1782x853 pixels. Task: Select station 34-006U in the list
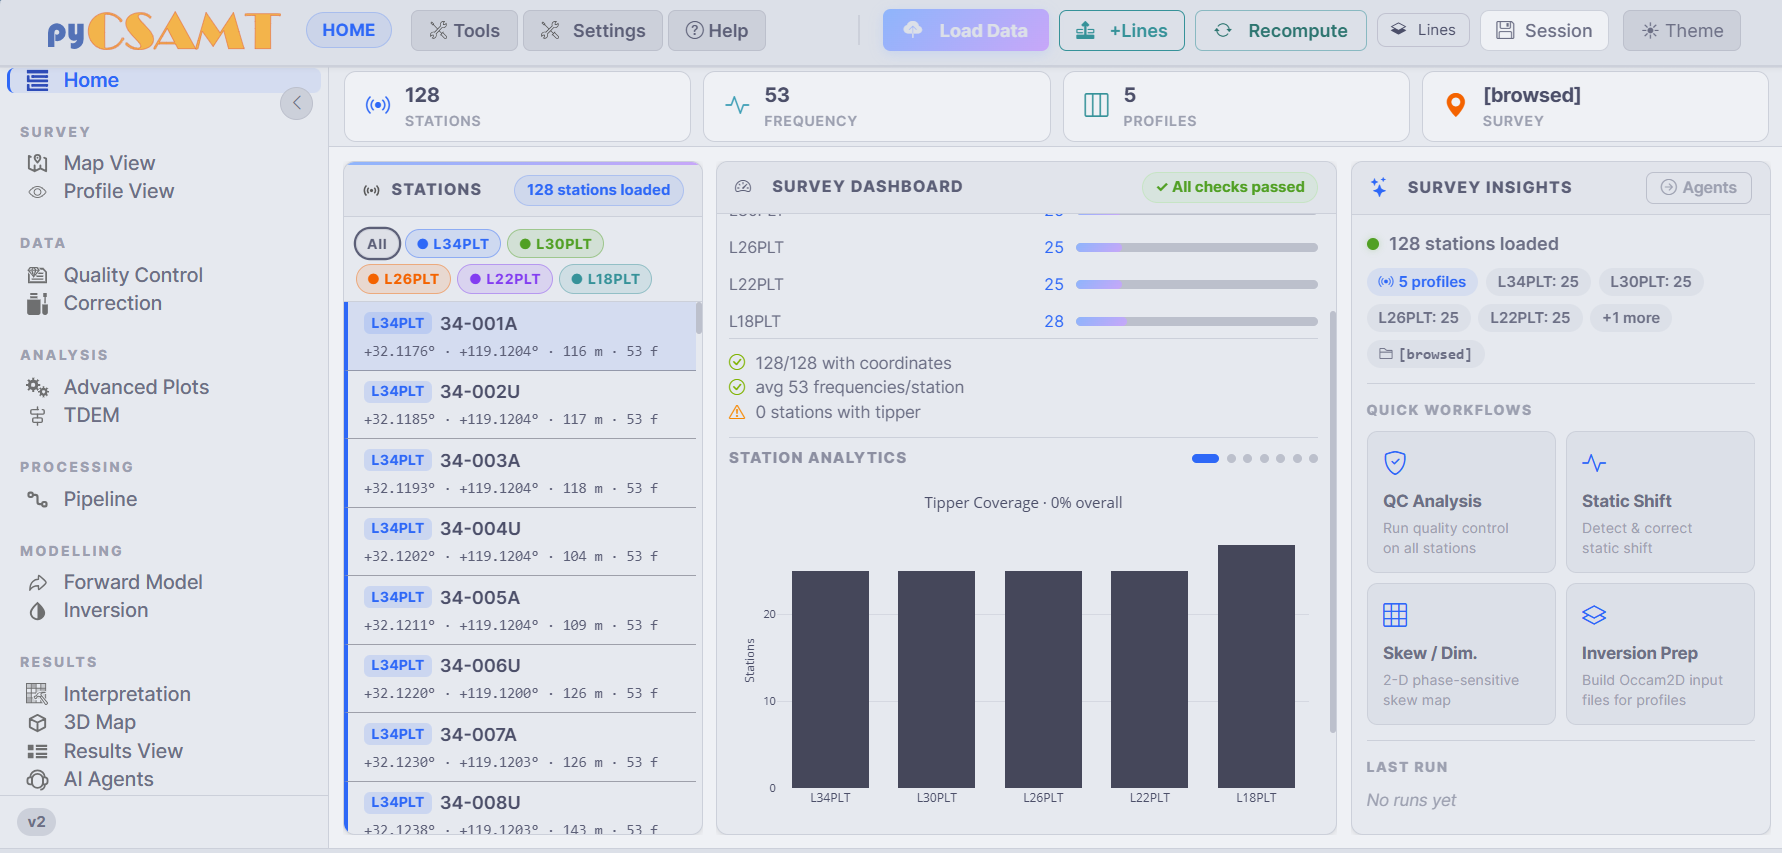(x=521, y=678)
